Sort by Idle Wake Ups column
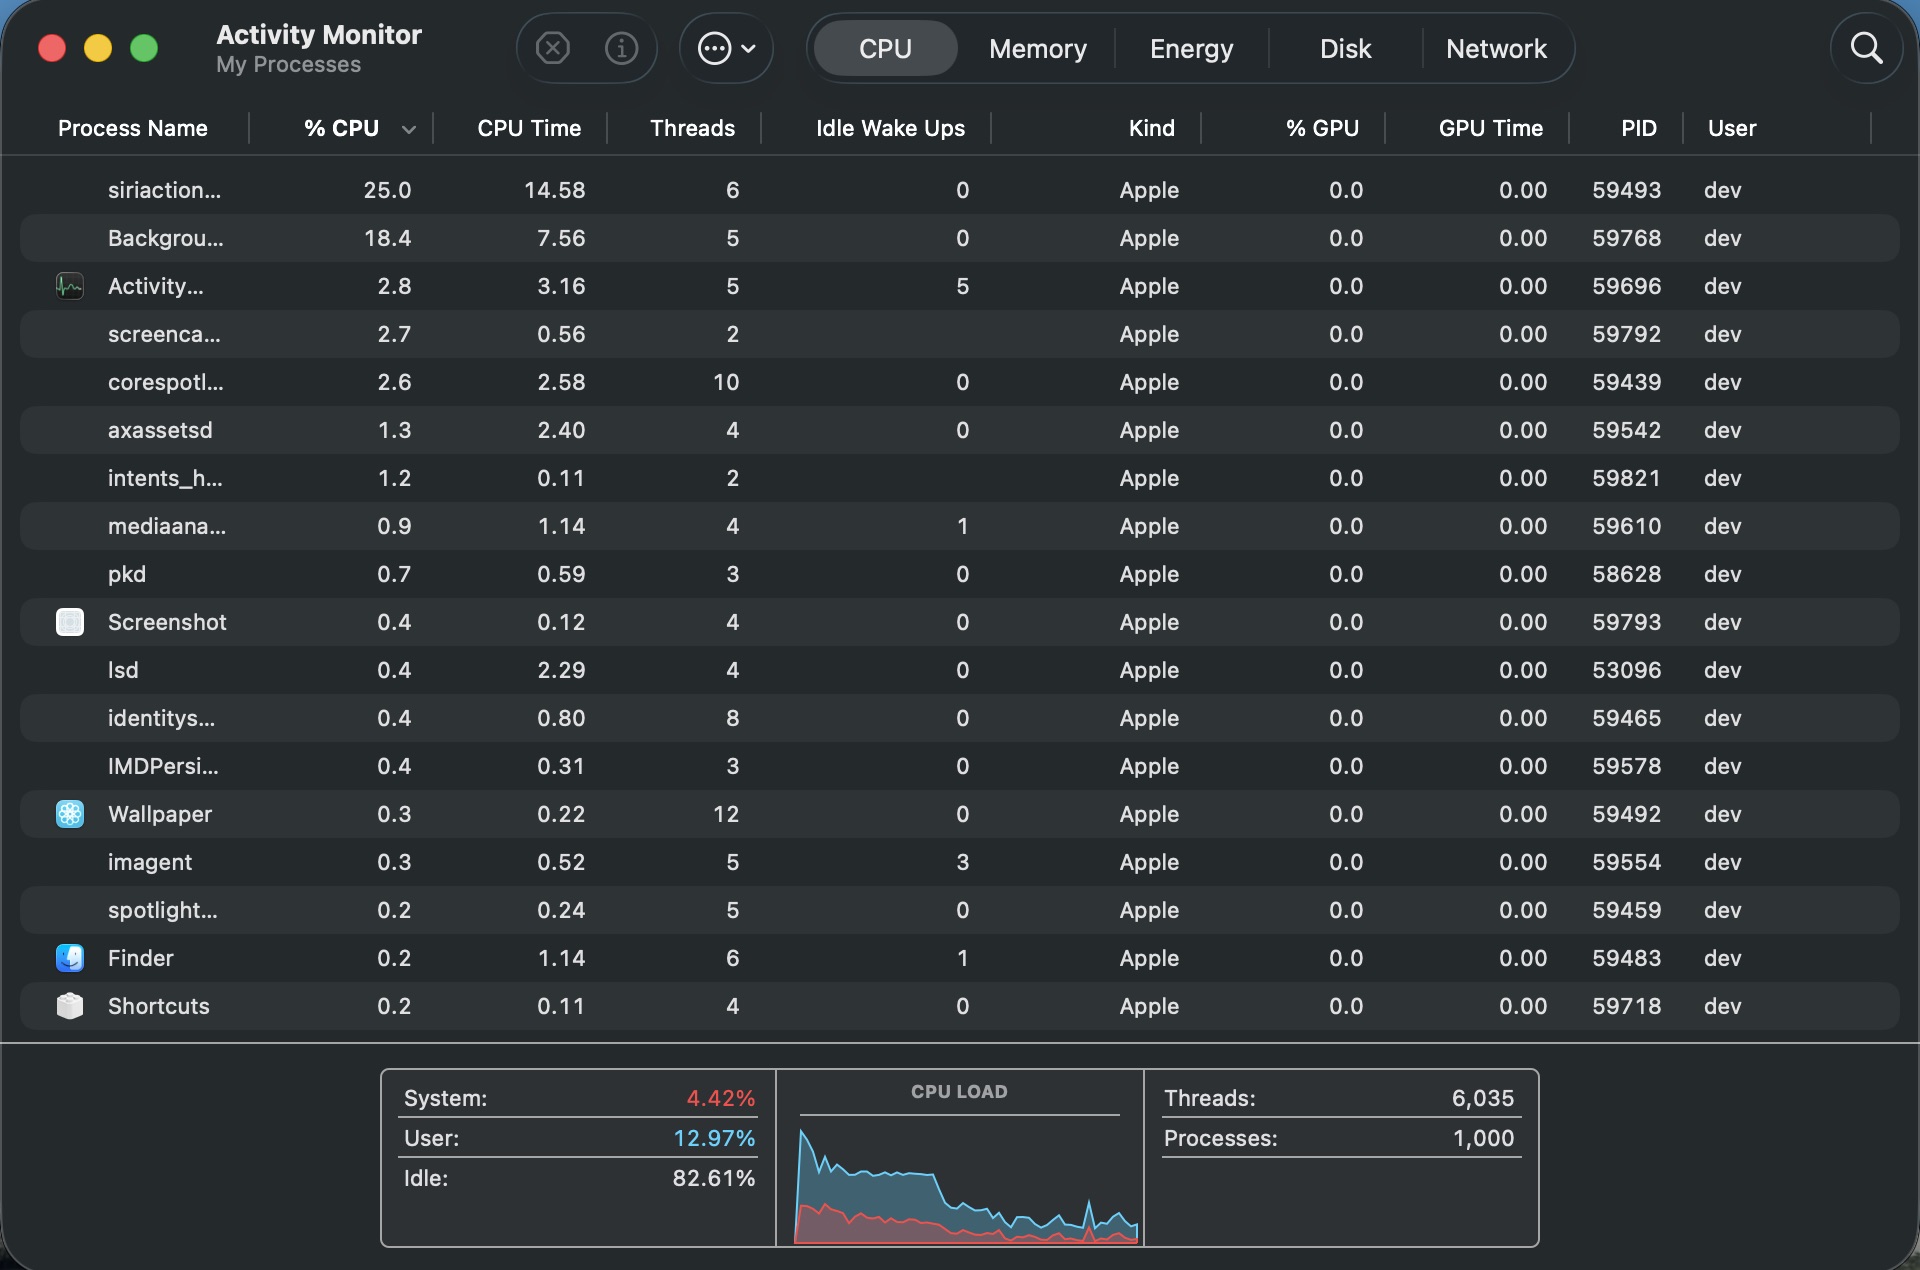This screenshot has width=1920, height=1270. [x=890, y=128]
